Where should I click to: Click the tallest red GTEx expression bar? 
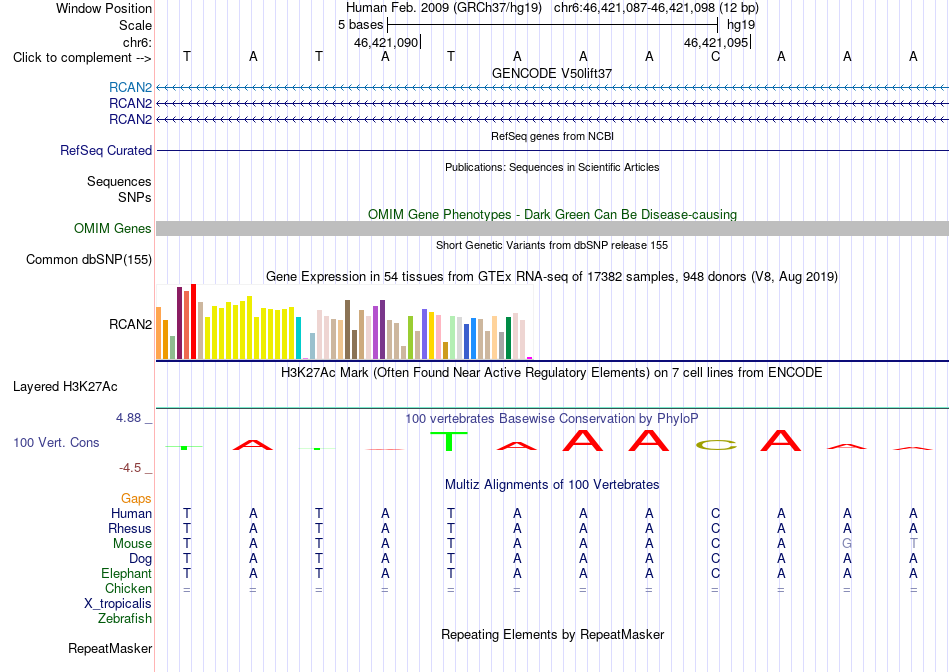pyautogui.click(x=193, y=321)
